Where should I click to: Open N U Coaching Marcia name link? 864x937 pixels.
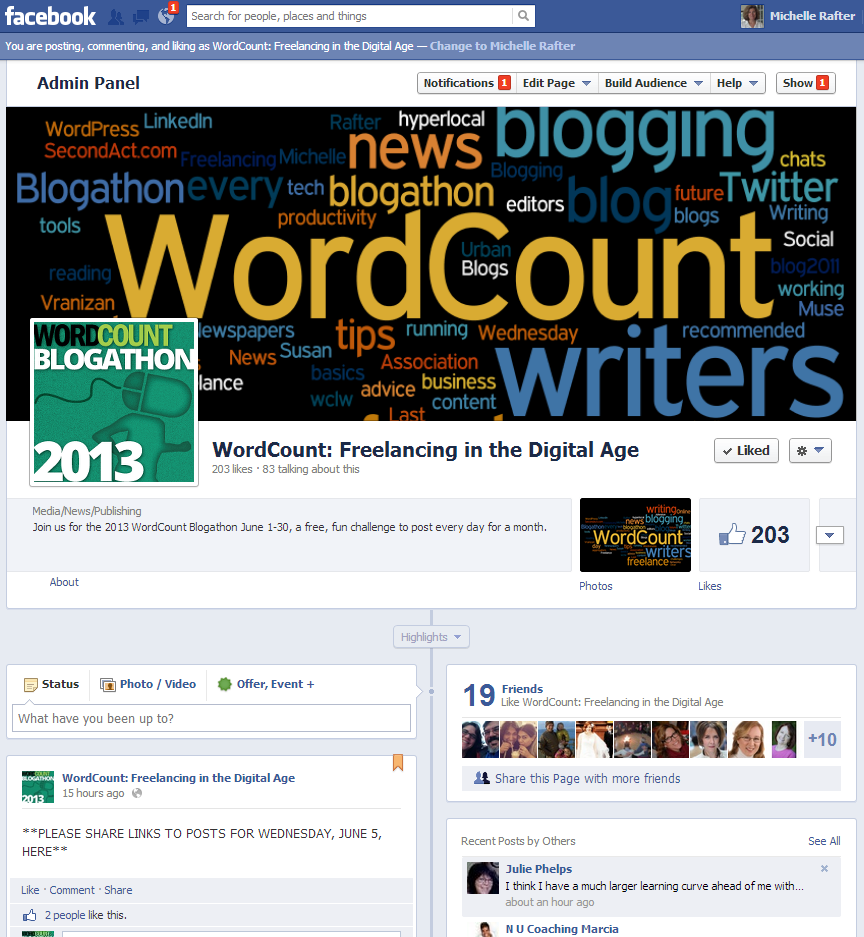click(562, 929)
